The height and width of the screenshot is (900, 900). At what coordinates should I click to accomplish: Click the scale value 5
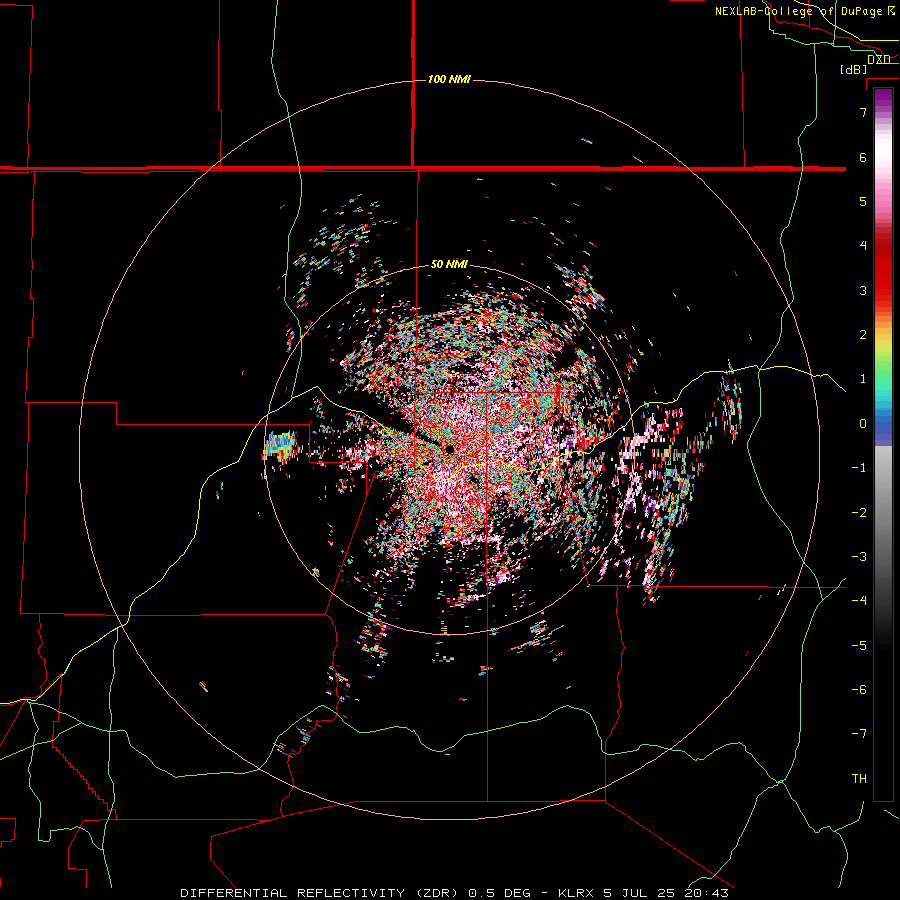863,201
